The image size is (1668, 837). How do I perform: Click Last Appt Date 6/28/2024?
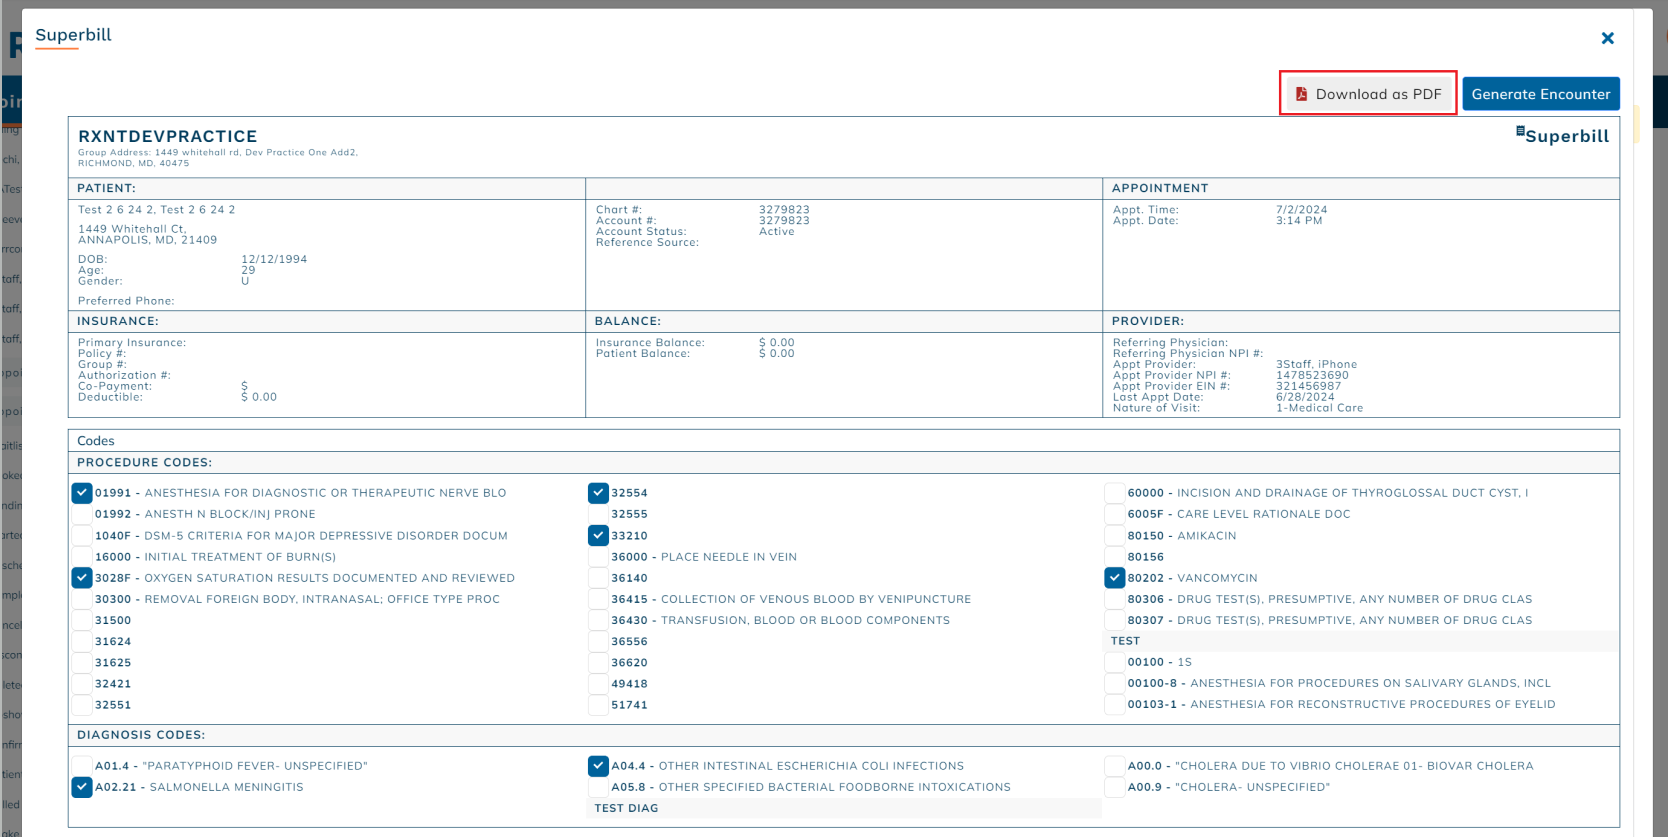click(x=1305, y=397)
